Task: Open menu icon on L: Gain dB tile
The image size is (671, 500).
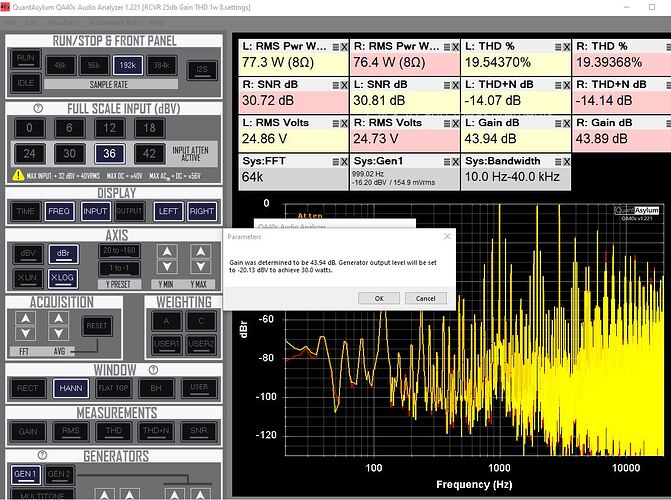Action: pyautogui.click(x=558, y=124)
